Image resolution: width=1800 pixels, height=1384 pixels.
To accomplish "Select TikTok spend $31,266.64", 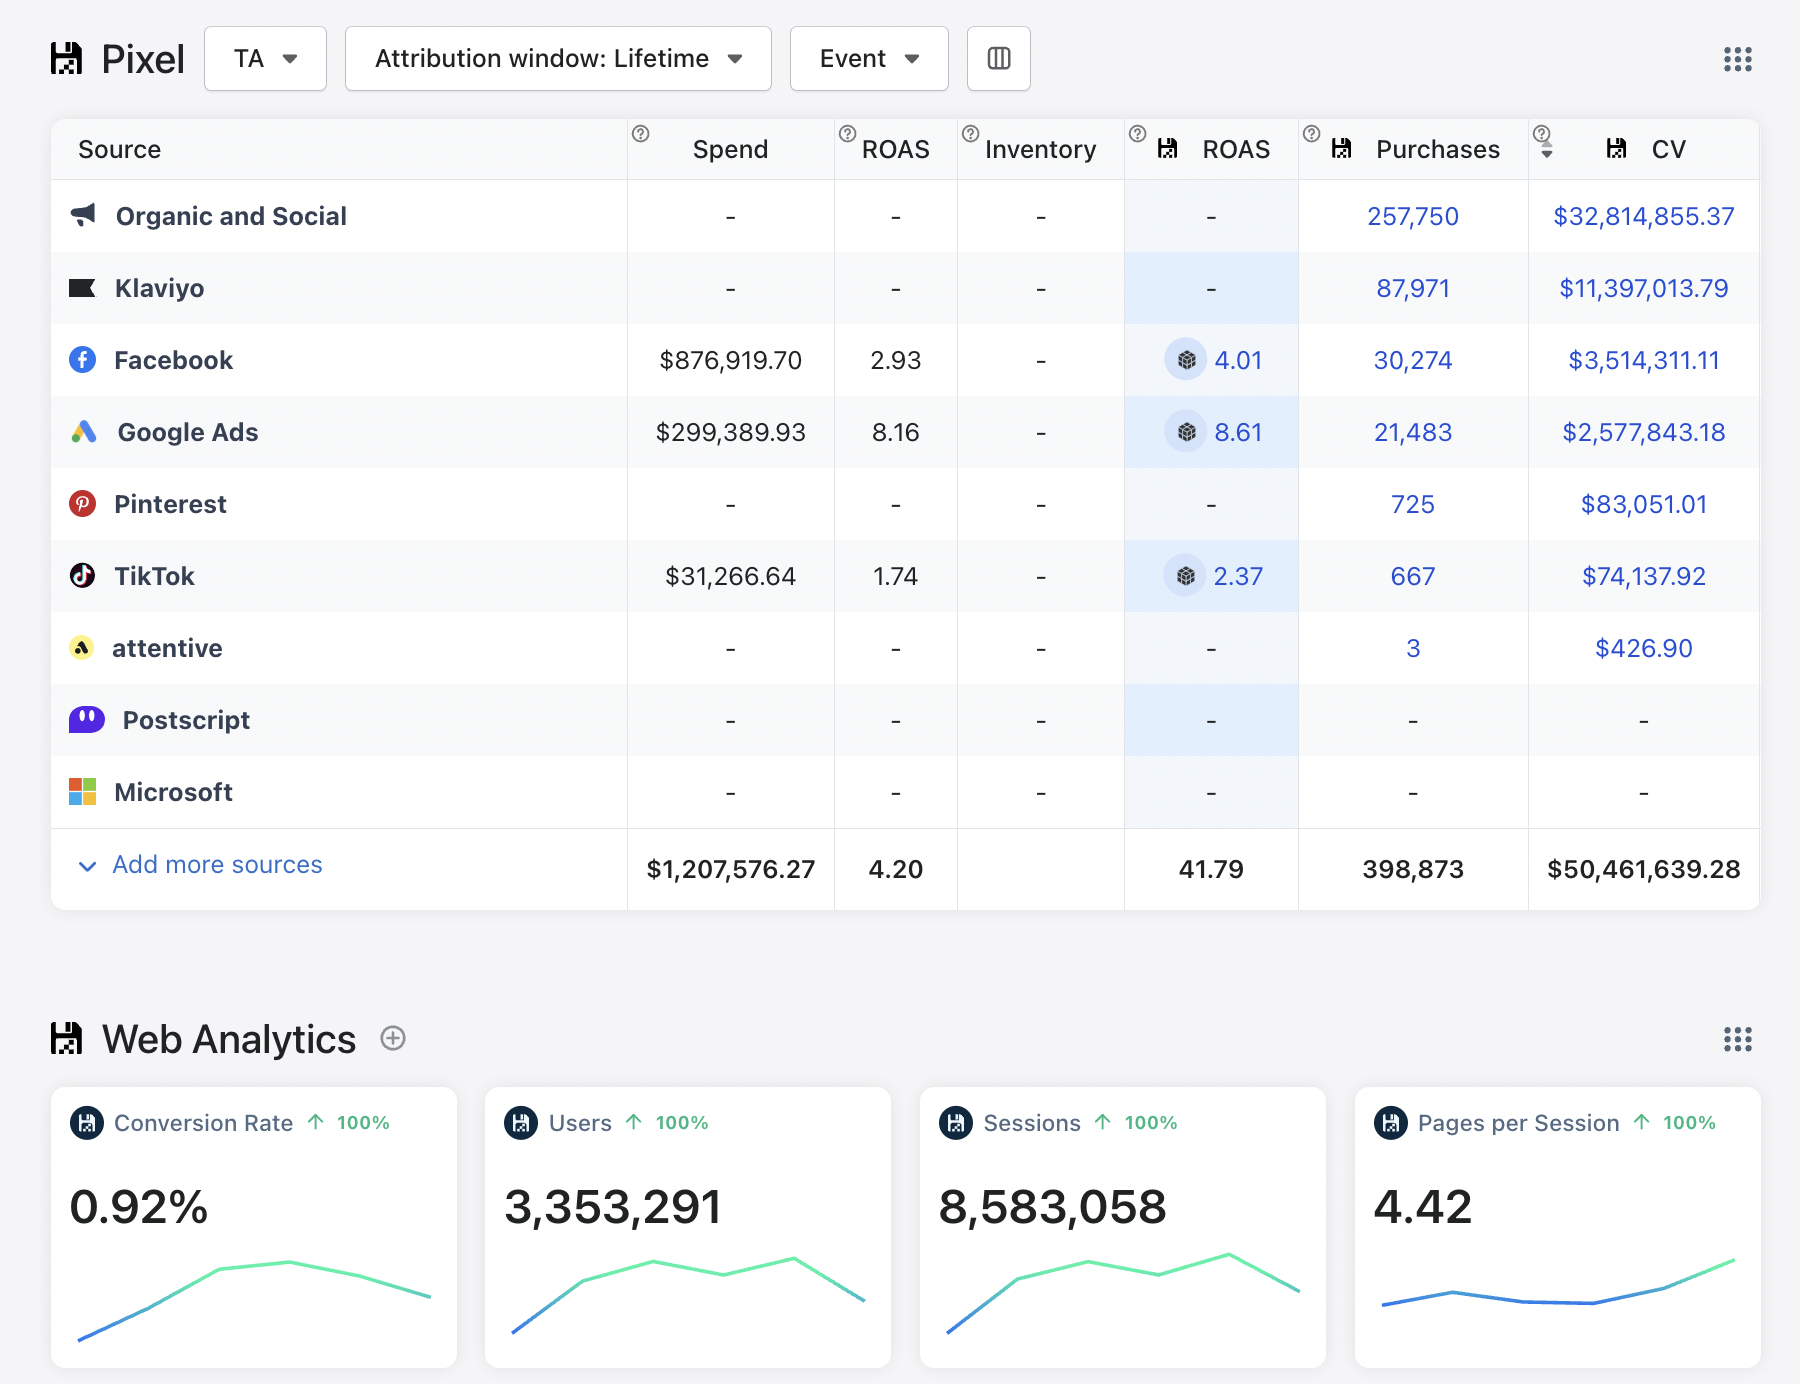I will [x=731, y=576].
